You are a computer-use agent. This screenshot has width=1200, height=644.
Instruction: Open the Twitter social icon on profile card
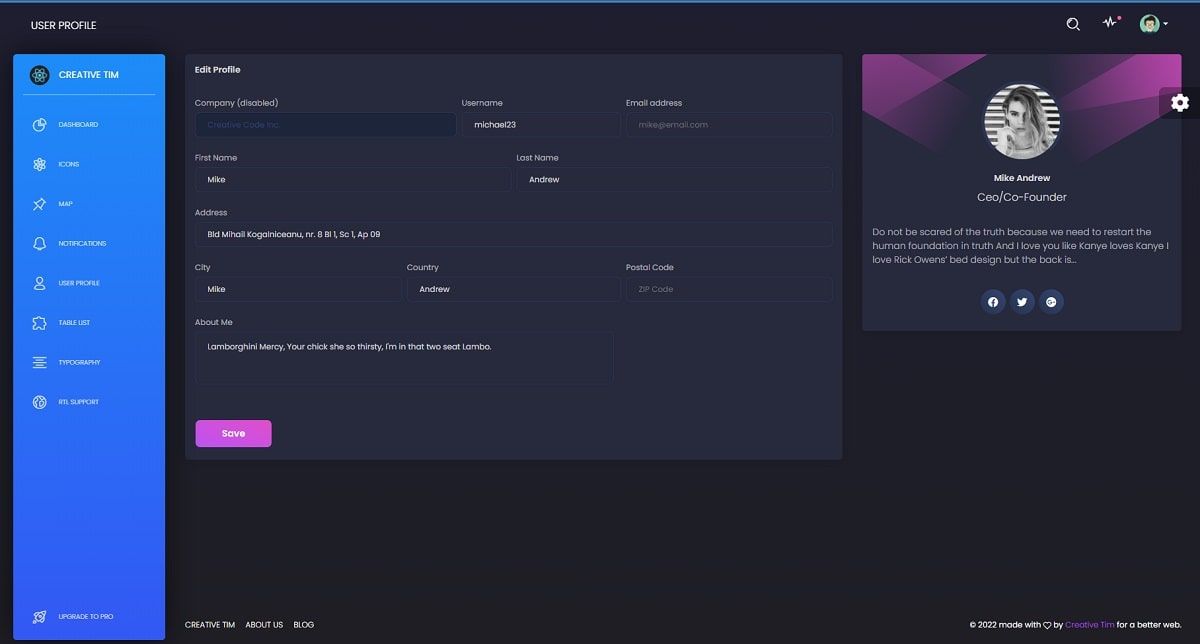1022,301
